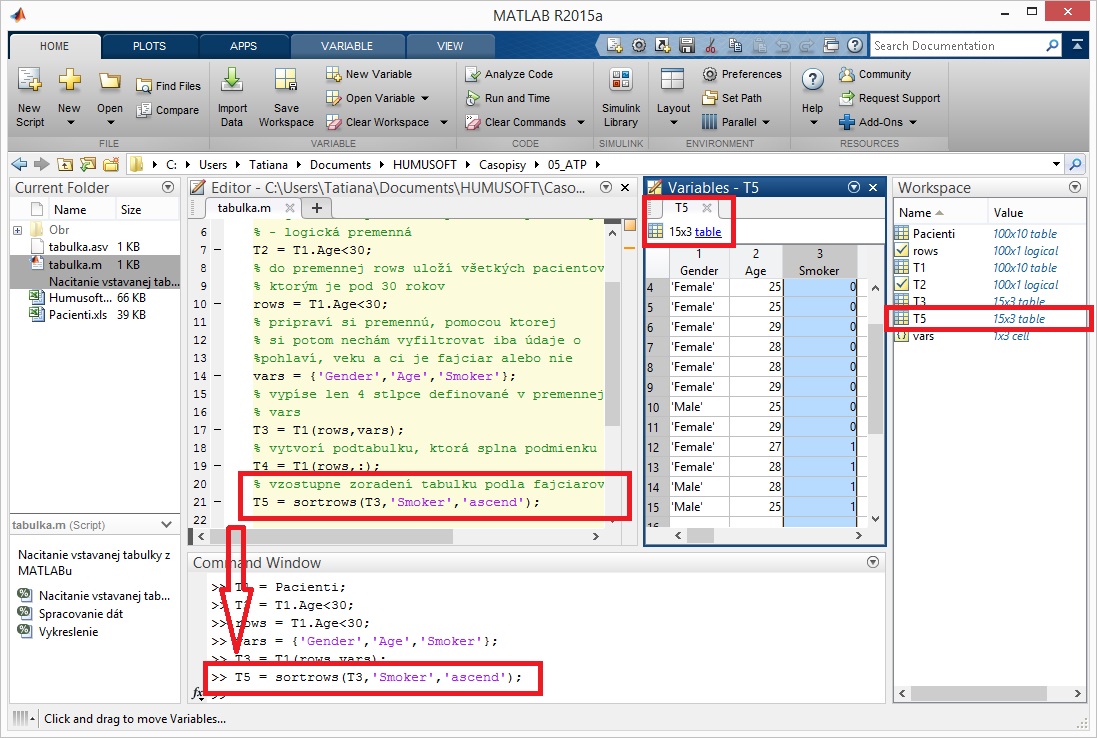Toggle the T2 logical variable checkbox icon
This screenshot has height=738, width=1097.
[902, 284]
